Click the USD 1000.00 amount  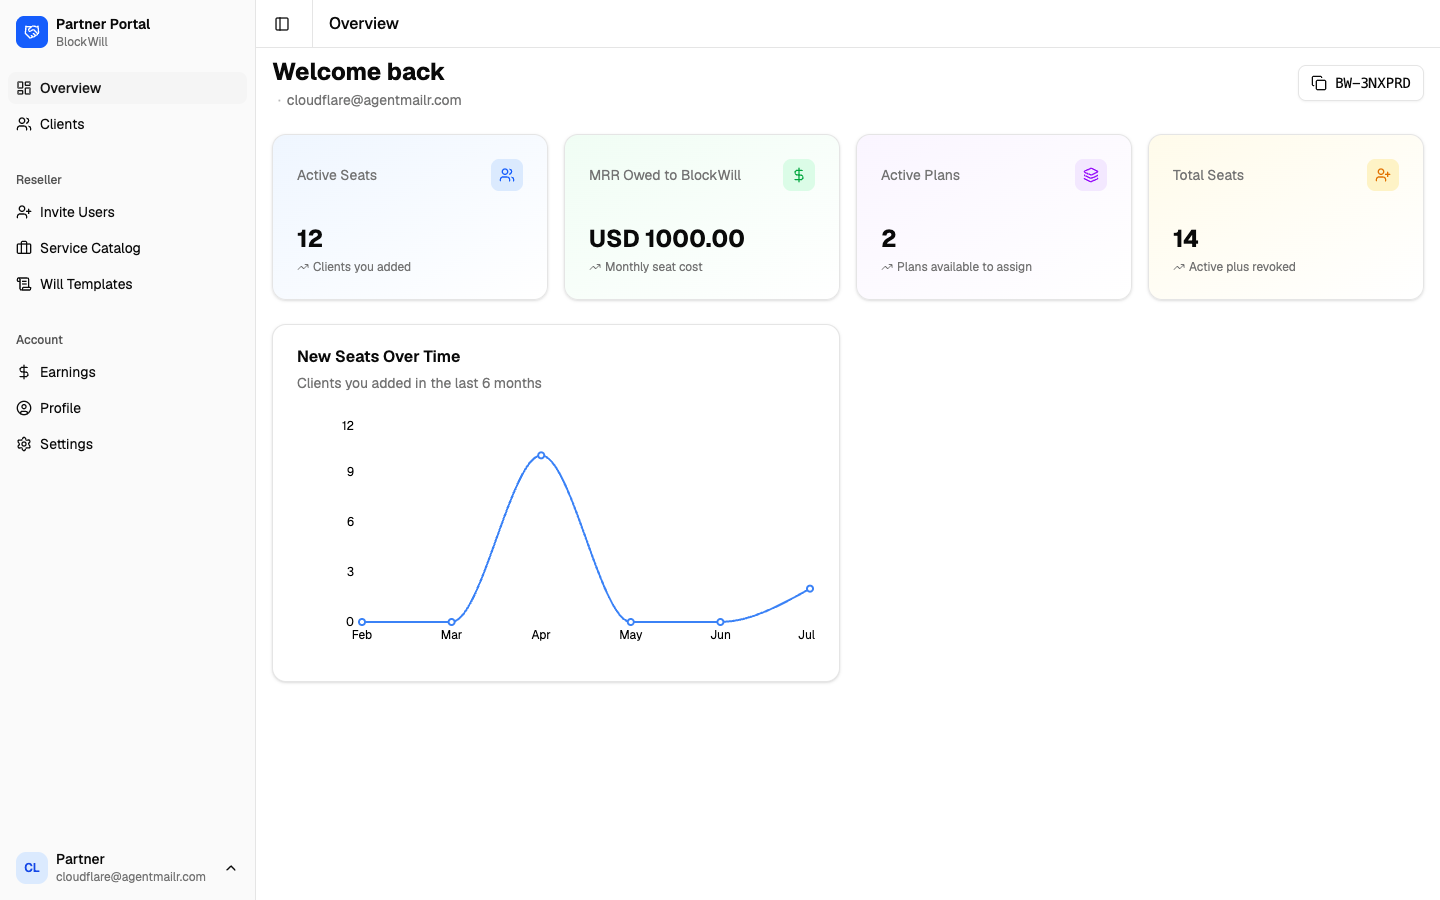[x=667, y=239]
